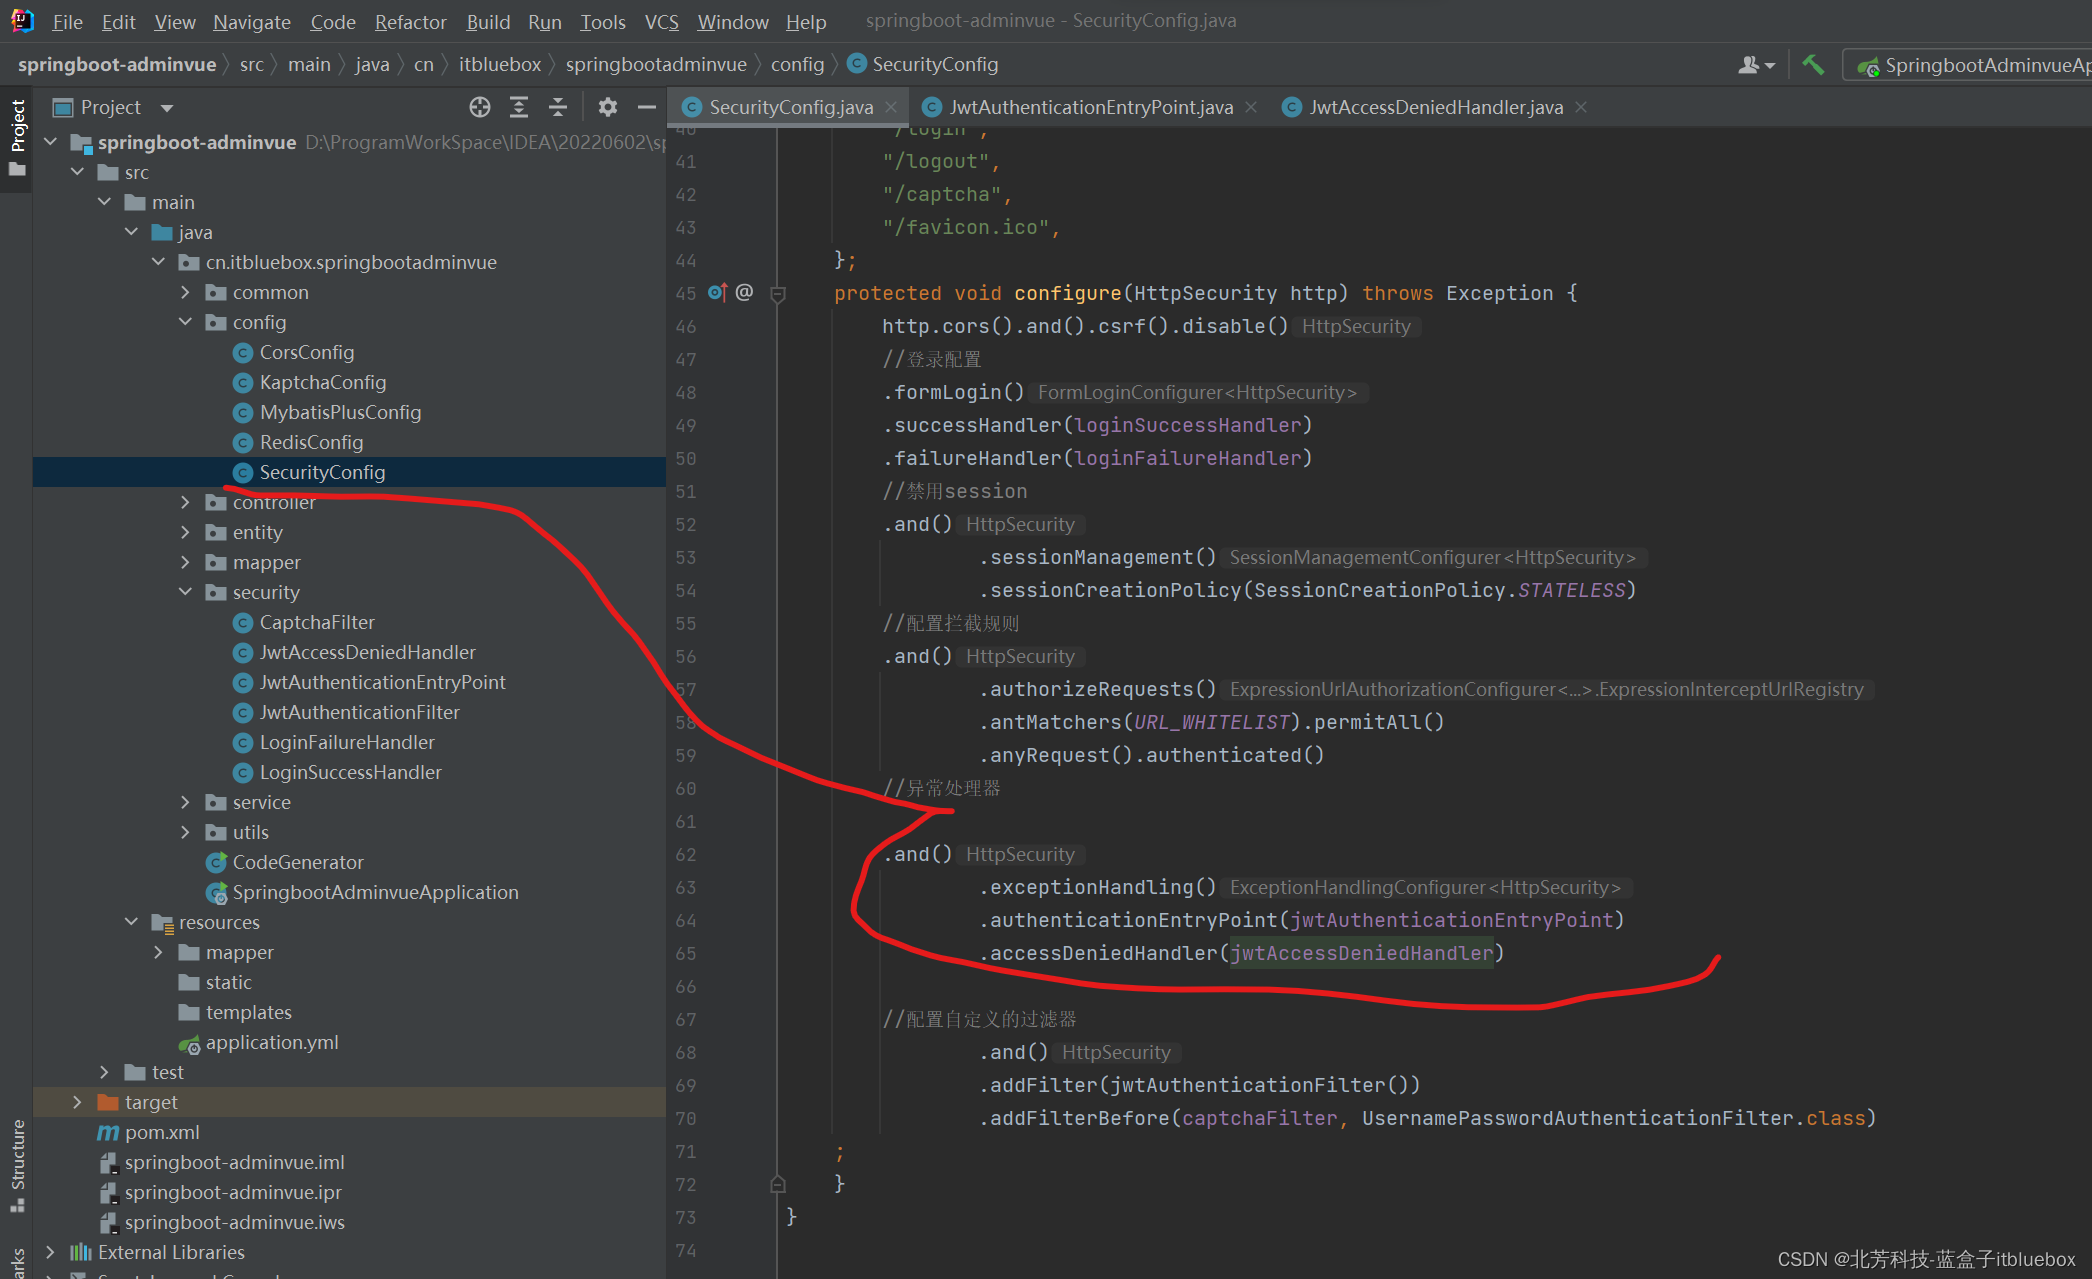
Task: Click the locate/select opened file target icon
Action: pos(480,107)
